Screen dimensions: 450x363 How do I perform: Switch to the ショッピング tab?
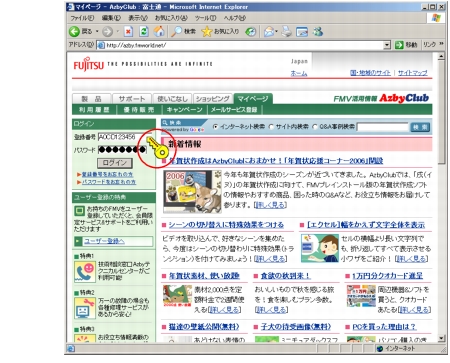coord(213,99)
